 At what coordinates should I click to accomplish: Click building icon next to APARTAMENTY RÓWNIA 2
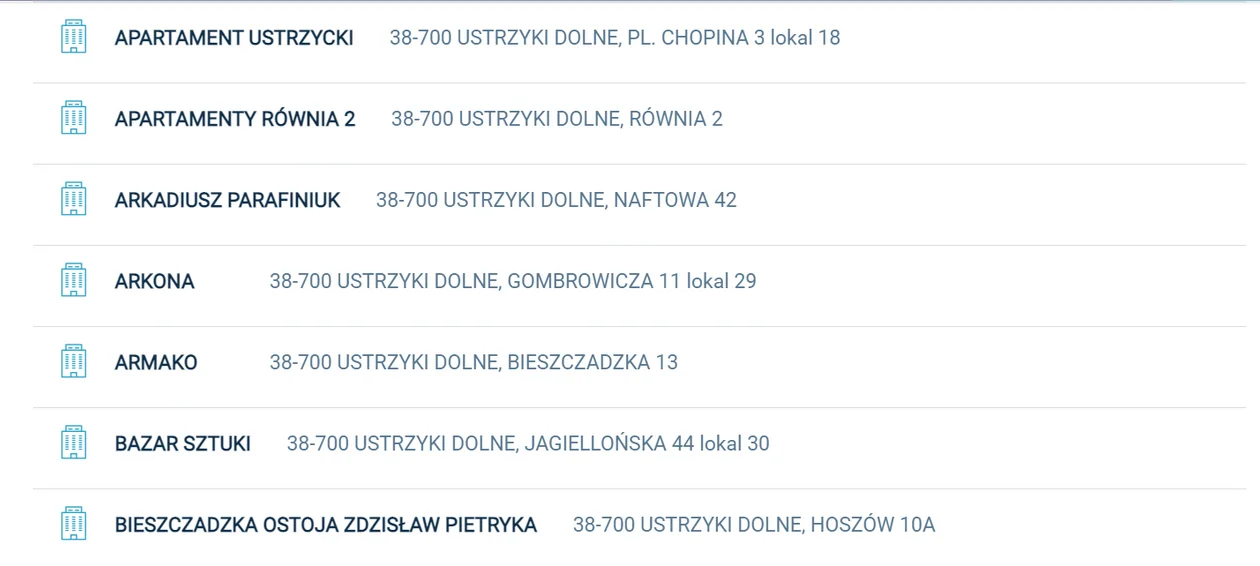[73, 118]
